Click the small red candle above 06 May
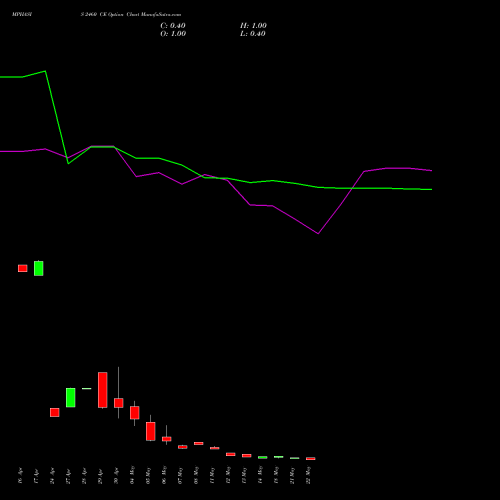The height and width of the screenshot is (500, 500). [167, 439]
